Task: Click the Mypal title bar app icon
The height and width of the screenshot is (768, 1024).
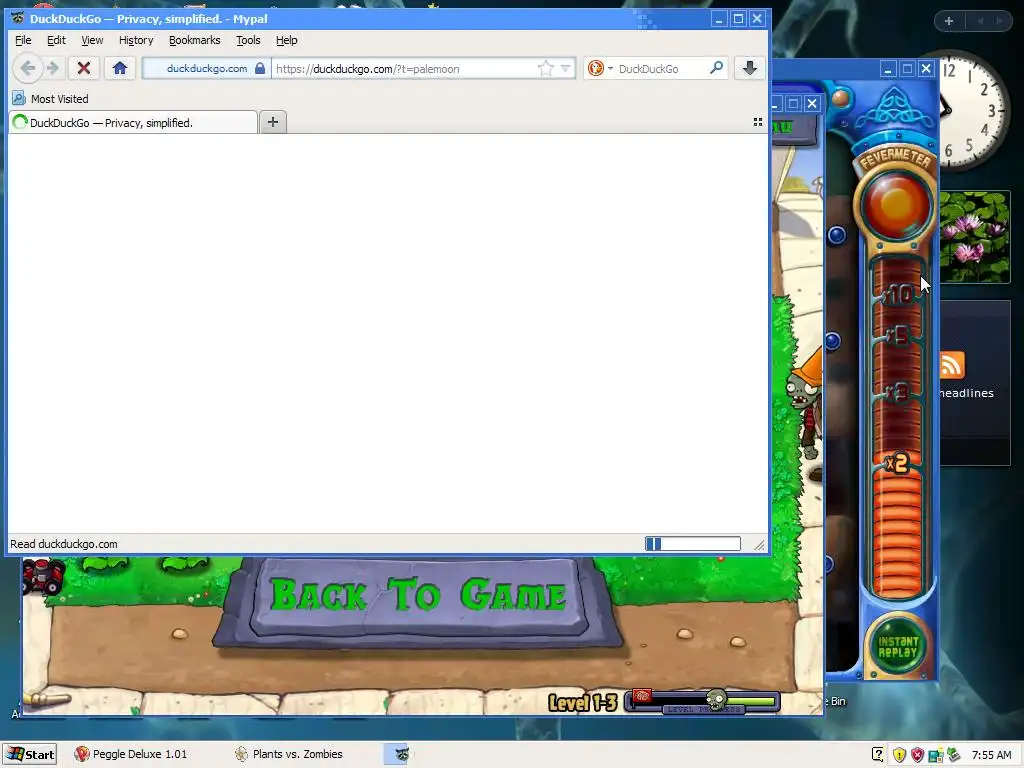Action: point(18,18)
